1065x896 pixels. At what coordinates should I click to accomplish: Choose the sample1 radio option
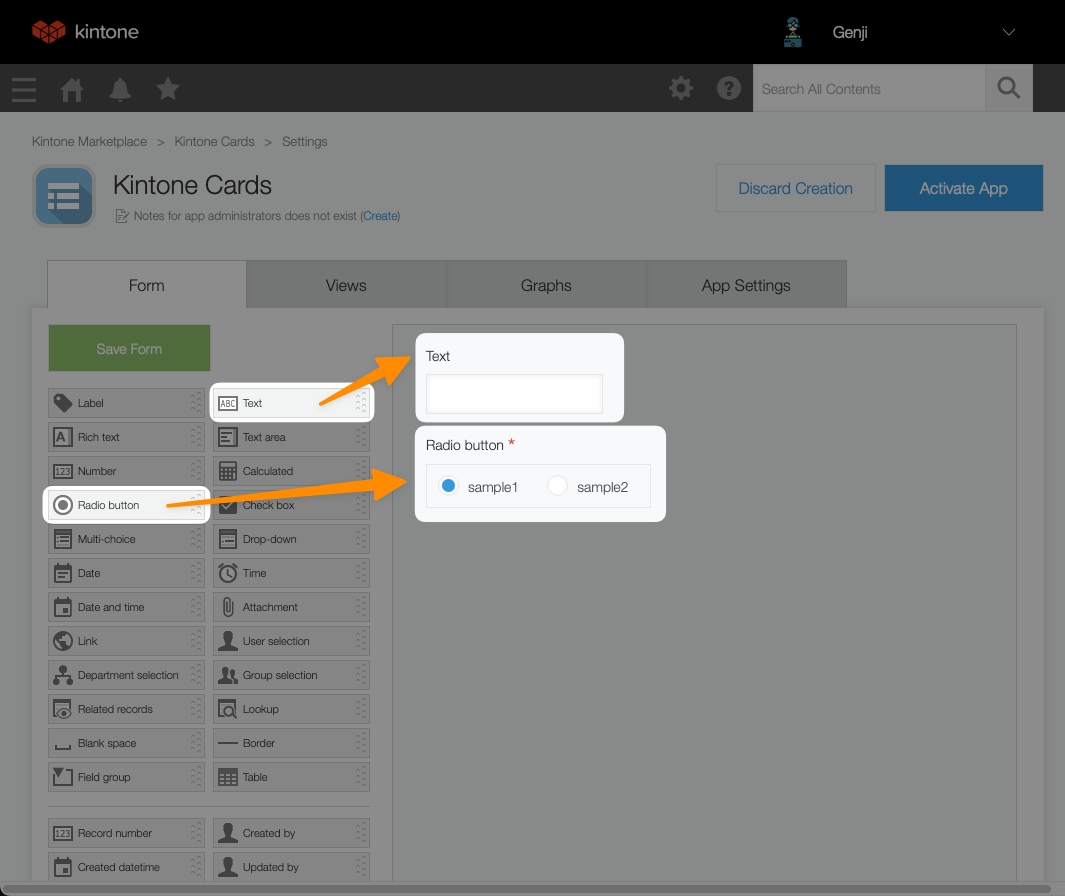coord(448,486)
